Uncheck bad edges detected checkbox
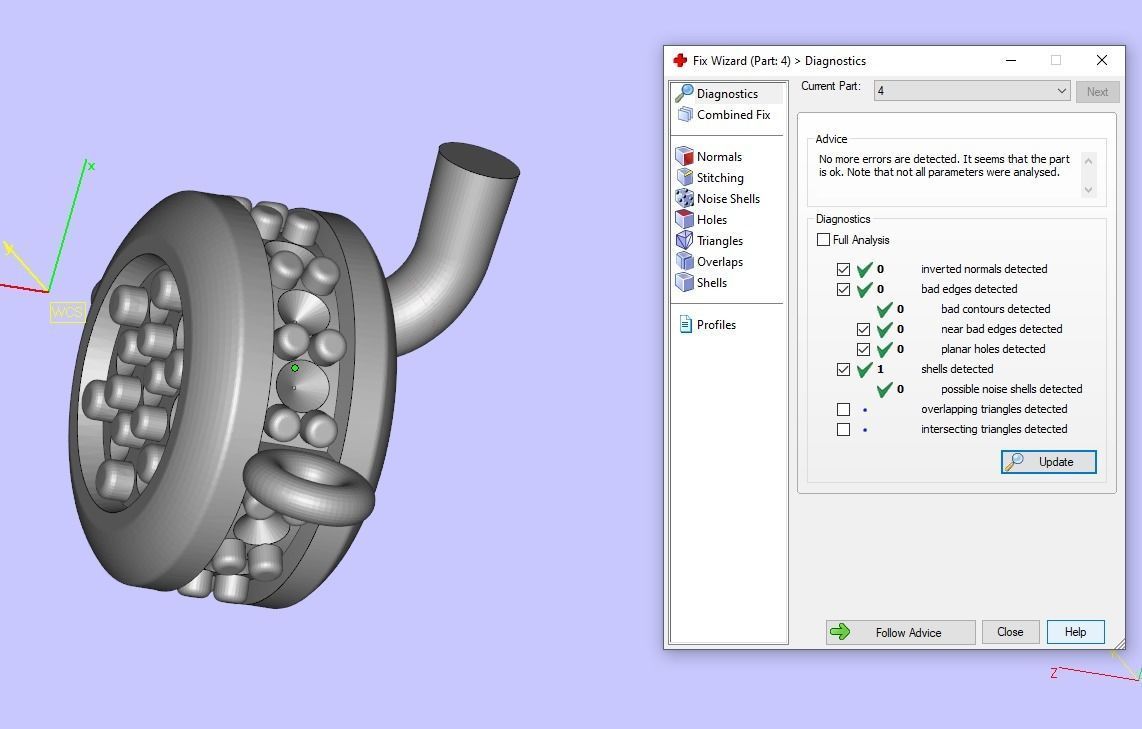The image size is (1142, 729). [x=843, y=289]
